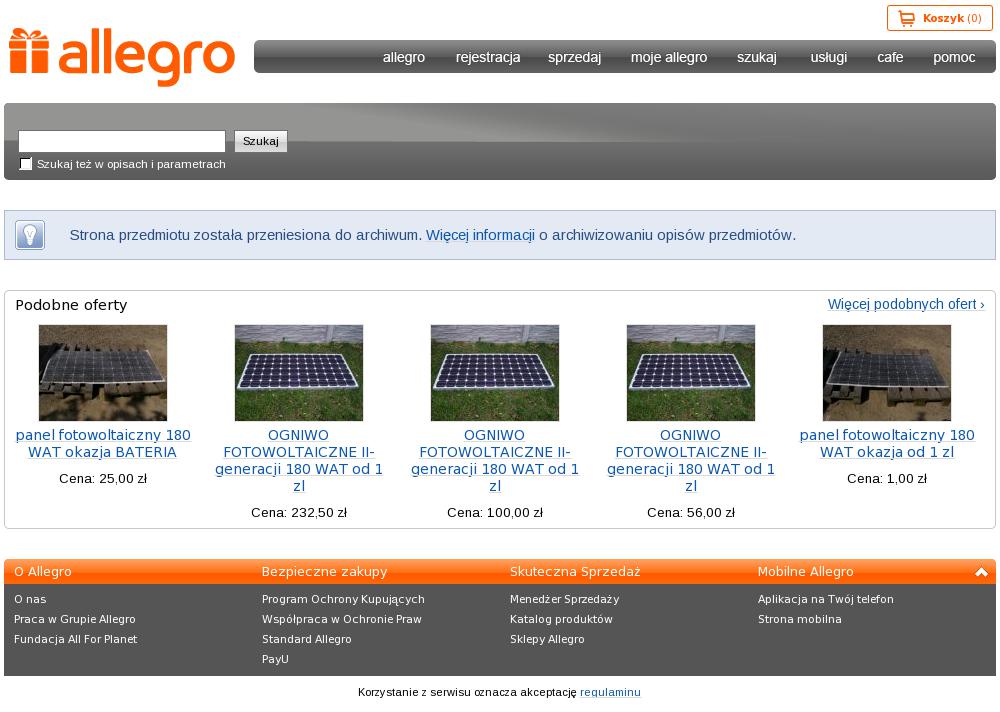Click the Mobilne Allegro footer heading
The image size is (1000, 712).
(x=805, y=572)
